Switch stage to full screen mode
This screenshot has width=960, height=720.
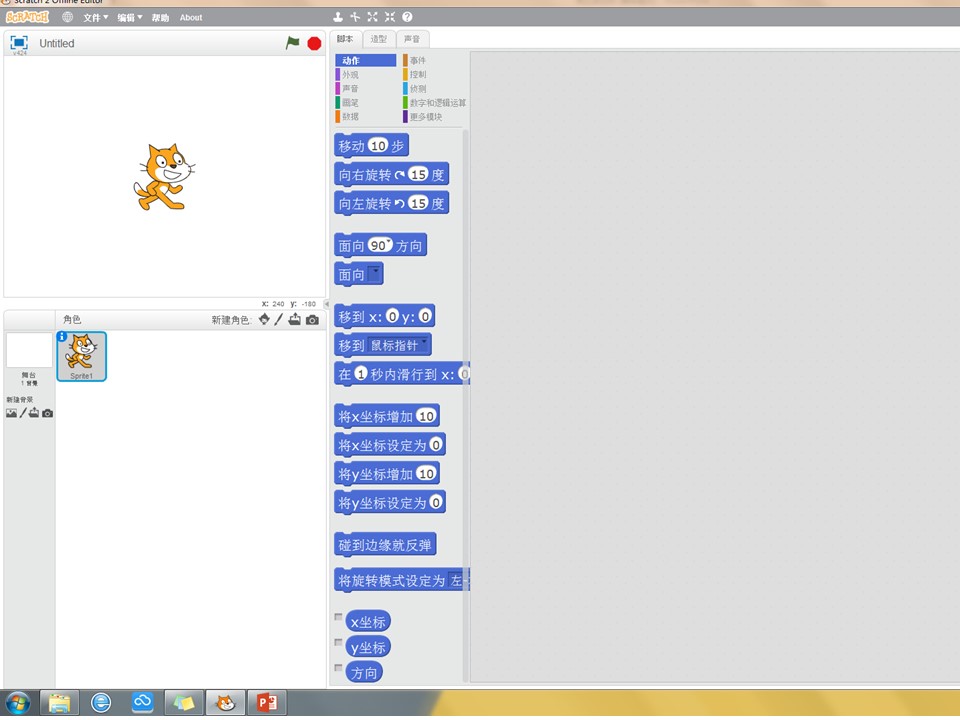pos(18,43)
